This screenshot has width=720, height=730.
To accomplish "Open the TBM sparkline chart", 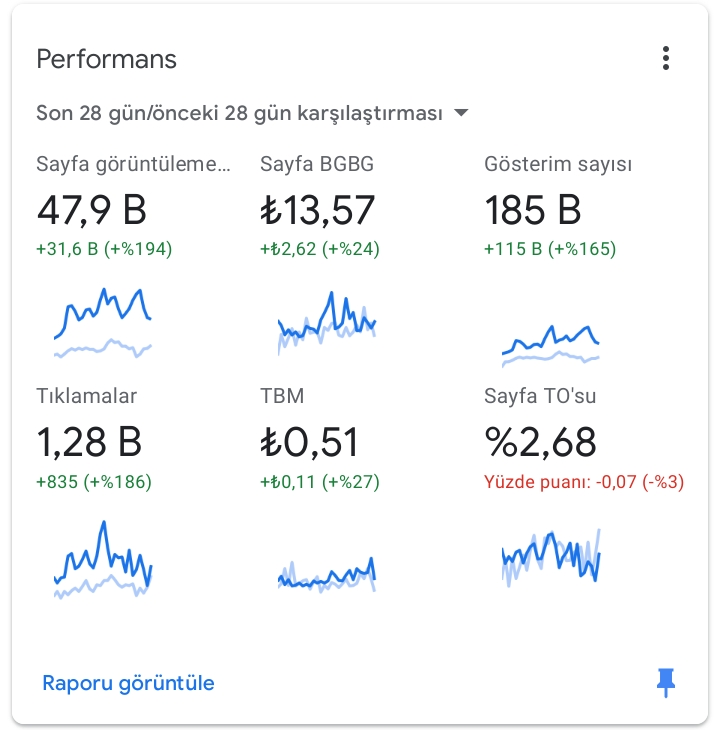I will click(327, 575).
